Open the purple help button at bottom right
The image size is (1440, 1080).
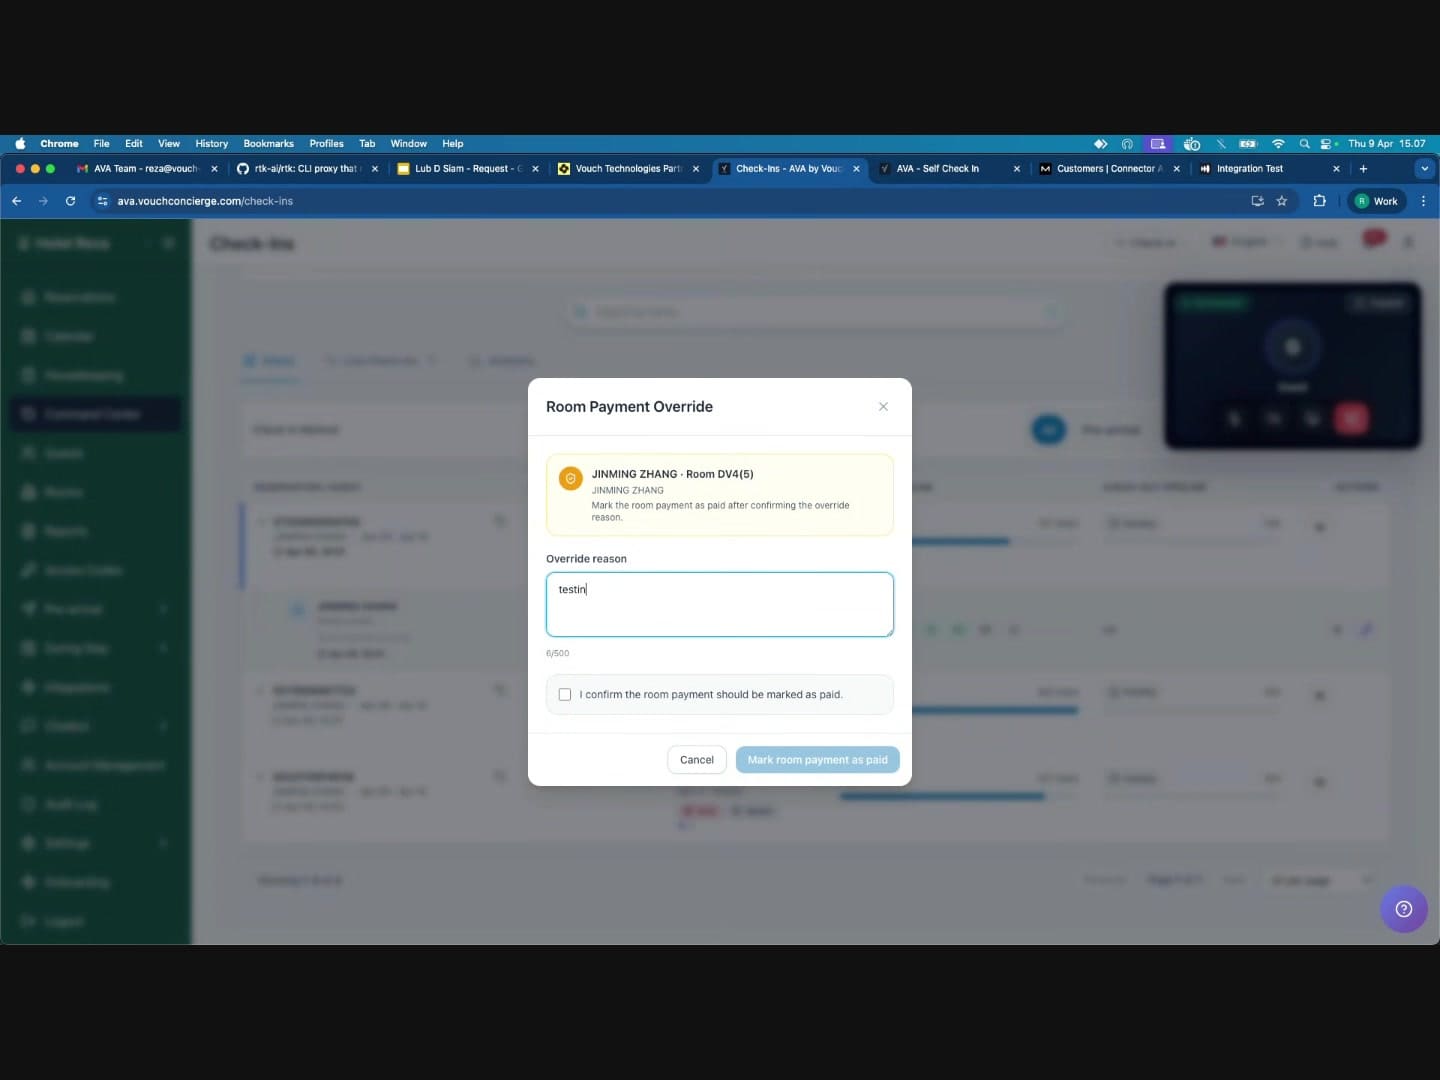click(1403, 909)
